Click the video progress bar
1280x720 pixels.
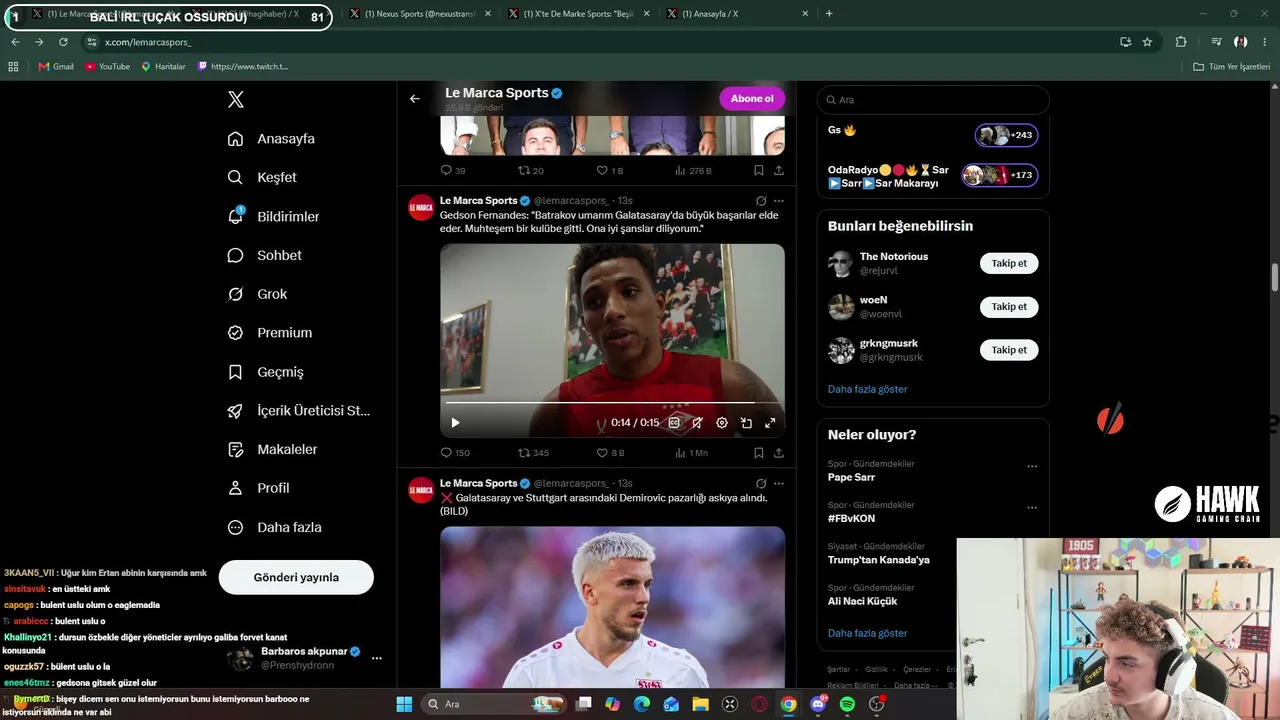point(612,403)
